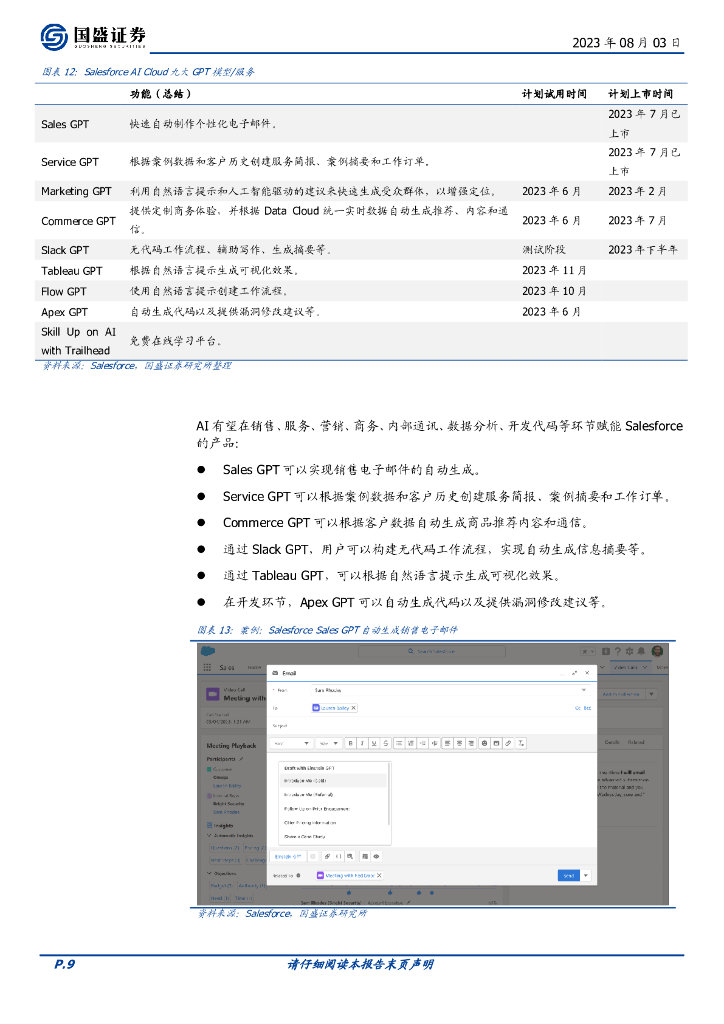The image size is (724, 1024).
Task: Click the '2023年10月' trial date cell
Action: pos(554,291)
